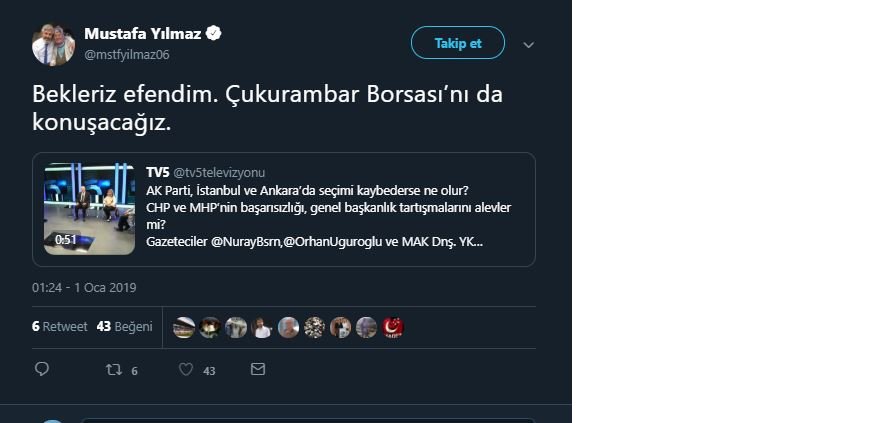Open the 01:24 - 1 Oca 2019 timestamp
Viewport: 880px width, 423px height.
84,287
